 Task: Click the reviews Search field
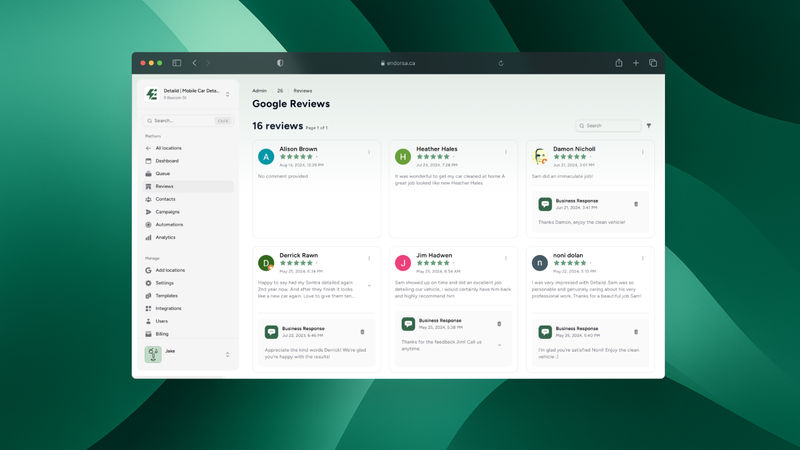pyautogui.click(x=608, y=126)
